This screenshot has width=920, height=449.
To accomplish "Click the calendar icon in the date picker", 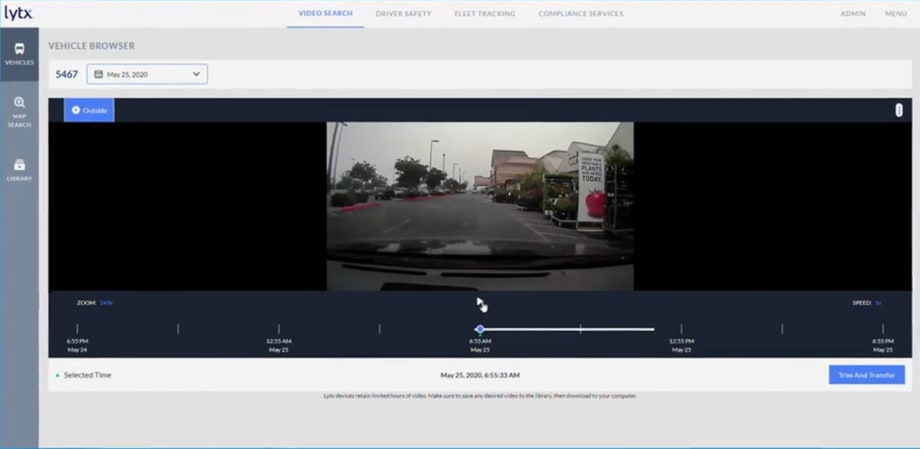I will pos(99,75).
